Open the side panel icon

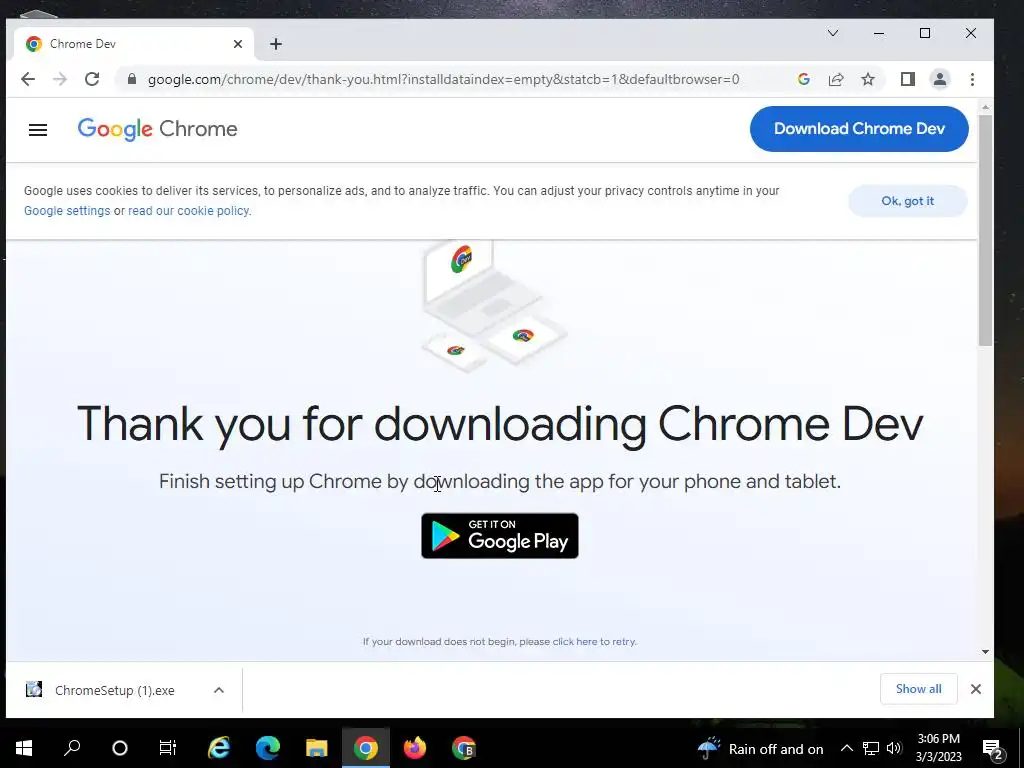(x=907, y=79)
